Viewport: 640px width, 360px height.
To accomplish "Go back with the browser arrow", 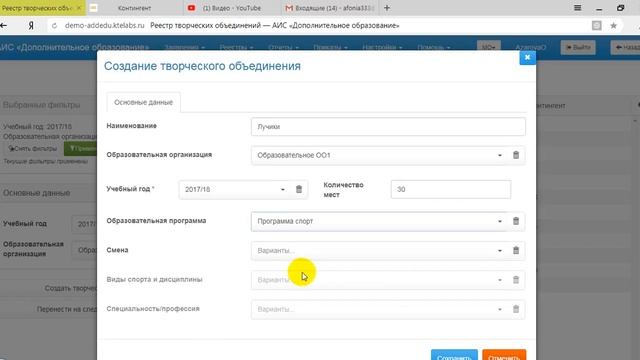I will (x=4, y=25).
